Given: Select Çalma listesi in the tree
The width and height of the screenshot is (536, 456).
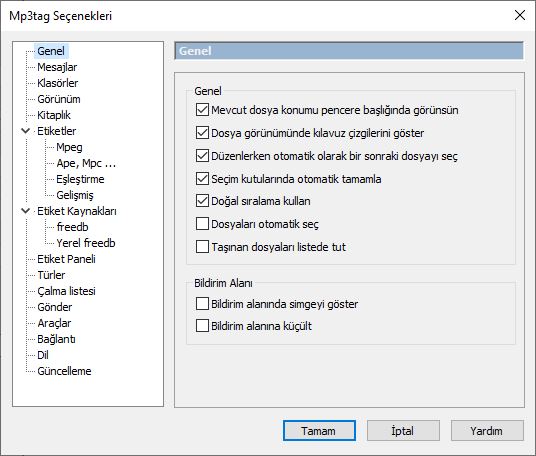Looking at the screenshot, I should (x=66, y=291).
